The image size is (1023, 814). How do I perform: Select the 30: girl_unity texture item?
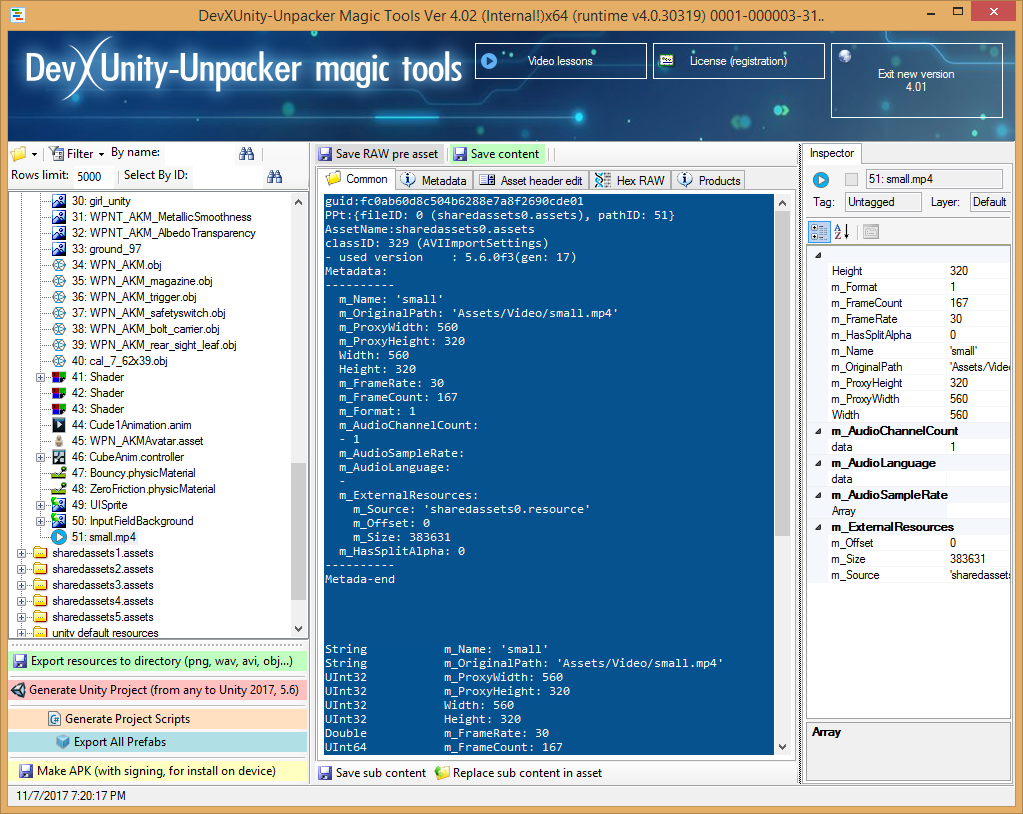coord(101,201)
